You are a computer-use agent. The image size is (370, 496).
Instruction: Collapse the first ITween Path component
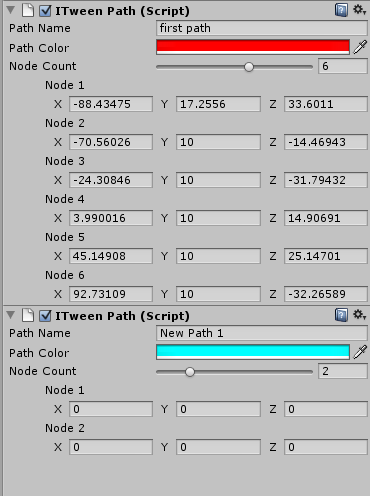[x=11, y=10]
